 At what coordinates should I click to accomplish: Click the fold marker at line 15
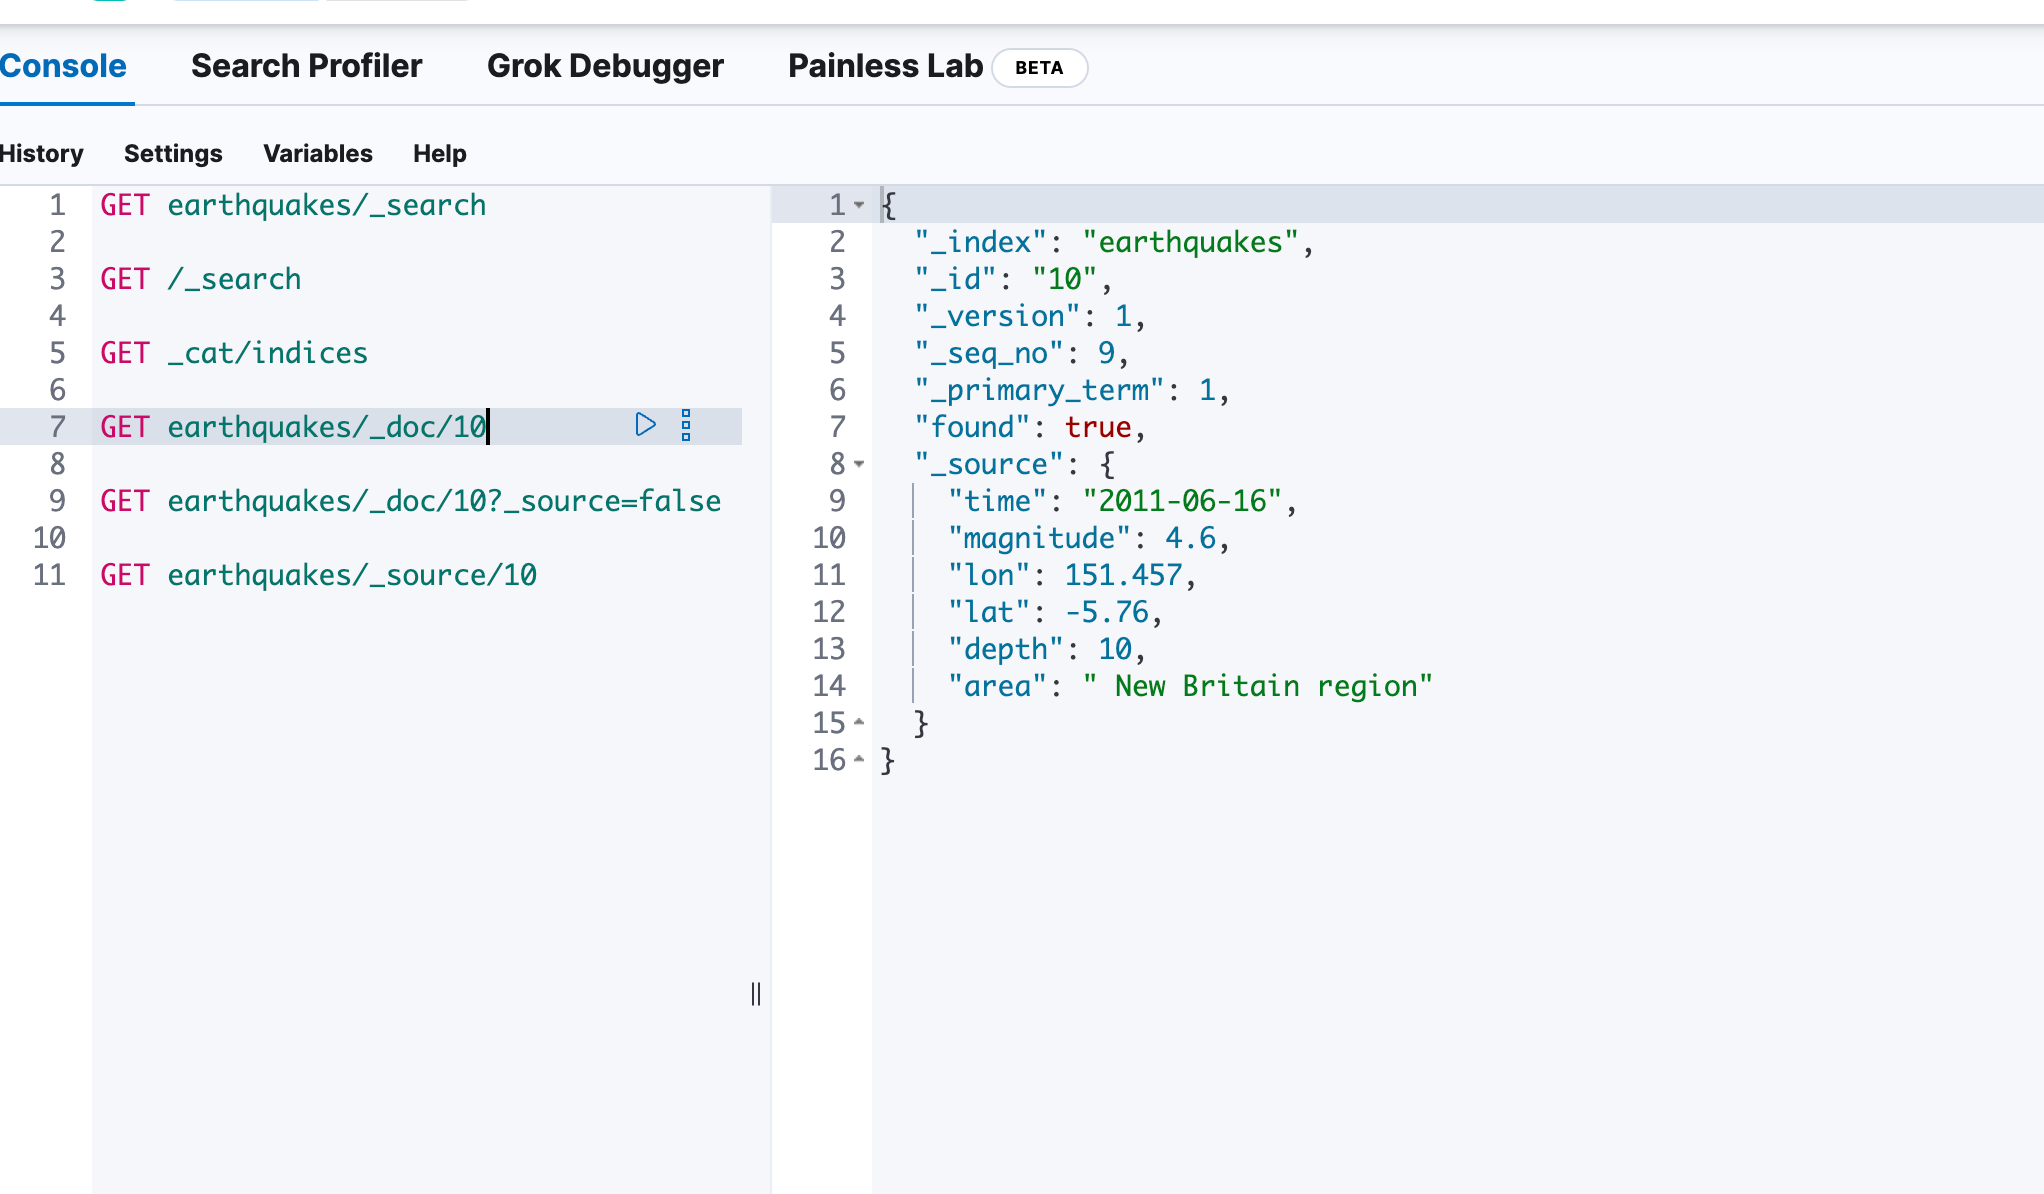[x=859, y=722]
